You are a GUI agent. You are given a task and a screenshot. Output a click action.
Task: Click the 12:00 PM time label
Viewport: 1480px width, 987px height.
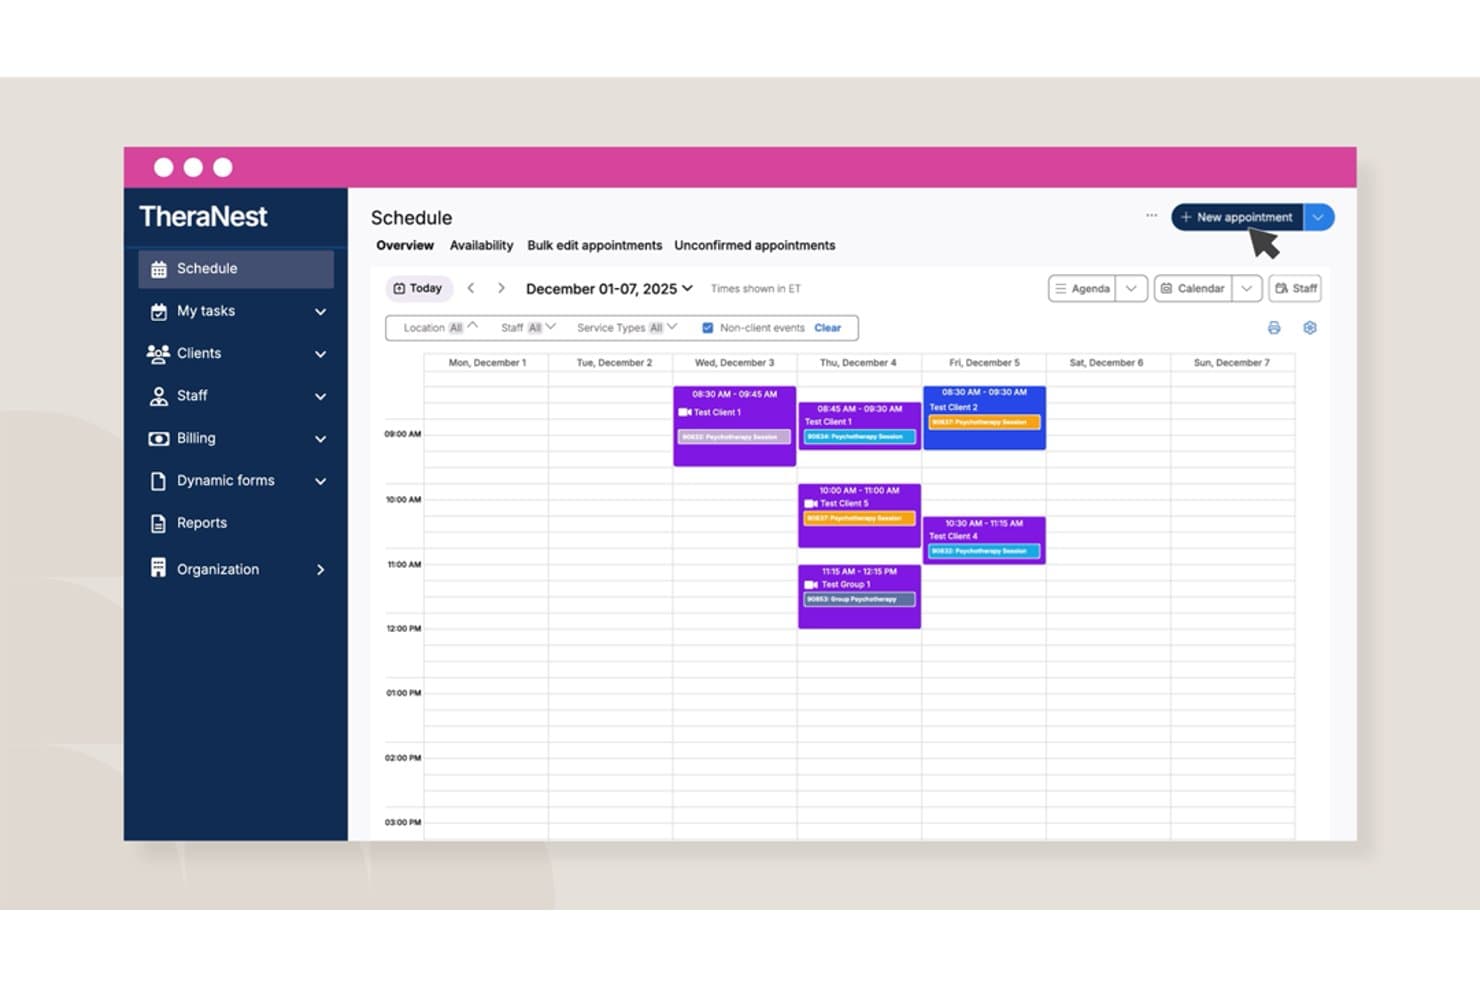[403, 629]
